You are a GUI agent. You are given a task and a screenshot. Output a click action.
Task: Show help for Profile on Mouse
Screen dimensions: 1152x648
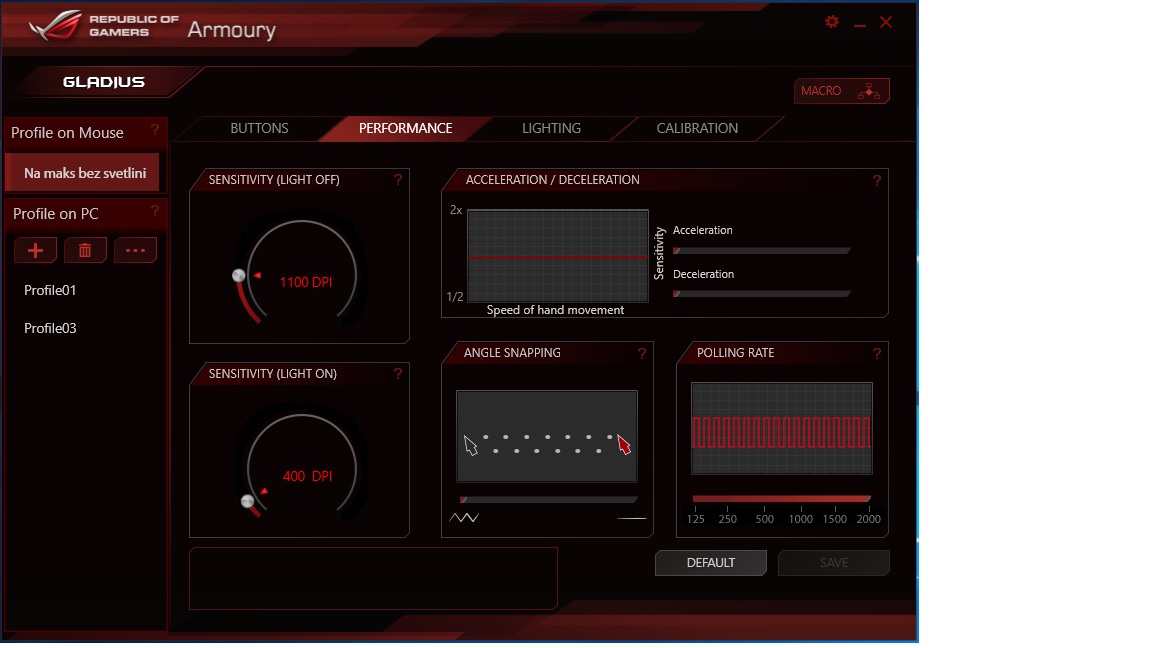tap(154, 130)
